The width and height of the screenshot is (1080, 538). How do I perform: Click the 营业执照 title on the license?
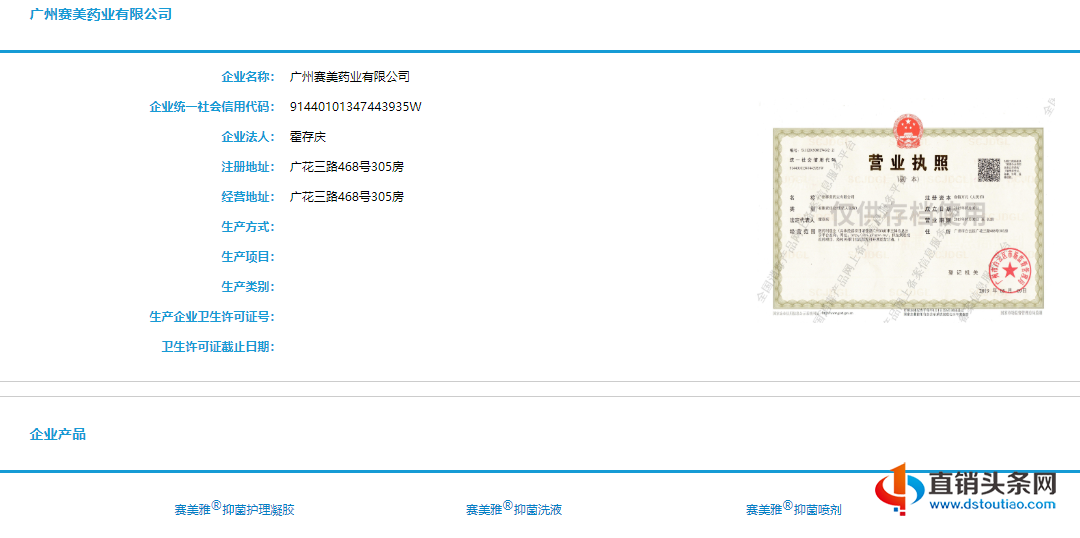pos(907,164)
